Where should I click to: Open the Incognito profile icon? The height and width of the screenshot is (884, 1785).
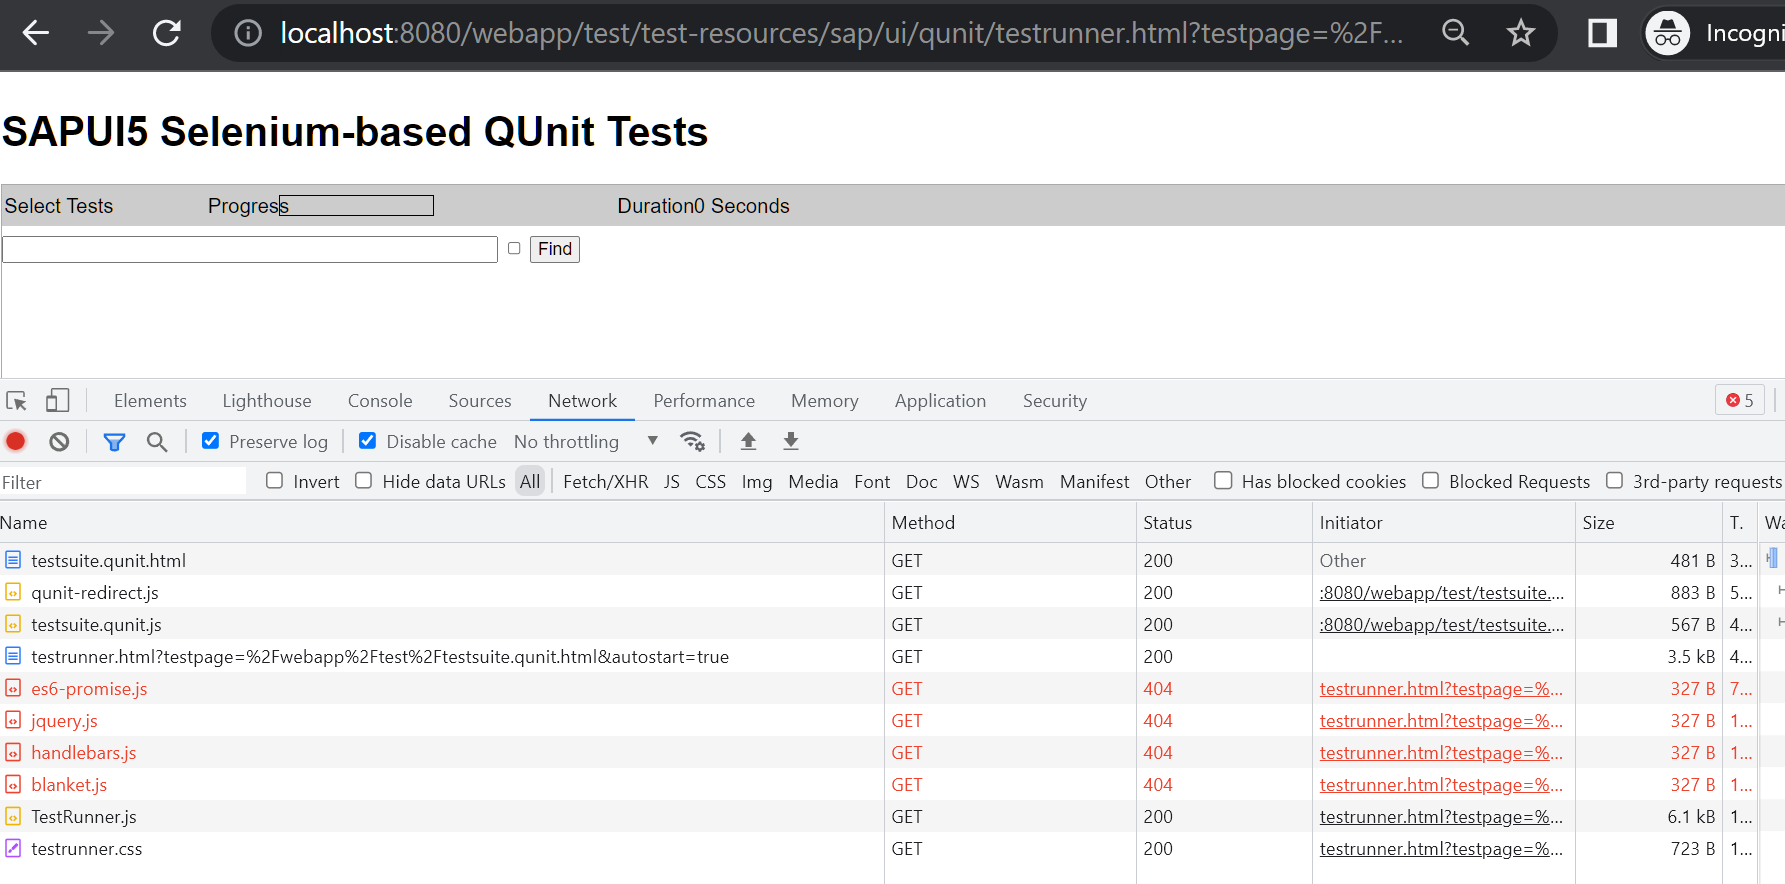[1667, 33]
